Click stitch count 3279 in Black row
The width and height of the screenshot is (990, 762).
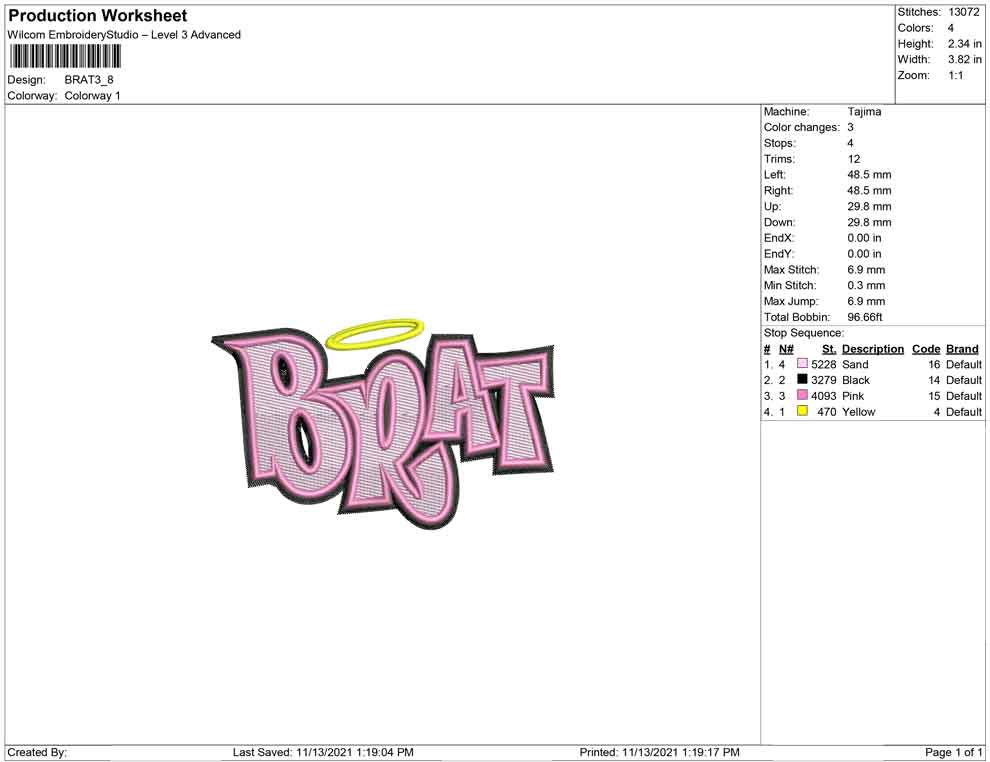(x=823, y=380)
